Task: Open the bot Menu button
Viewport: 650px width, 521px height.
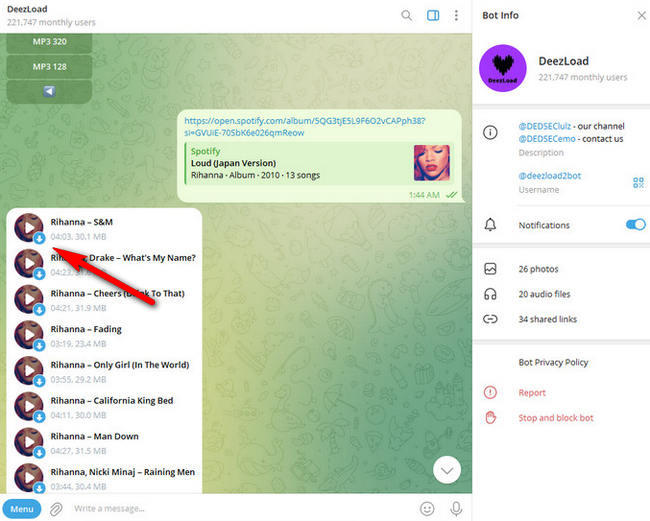Action: point(22,509)
